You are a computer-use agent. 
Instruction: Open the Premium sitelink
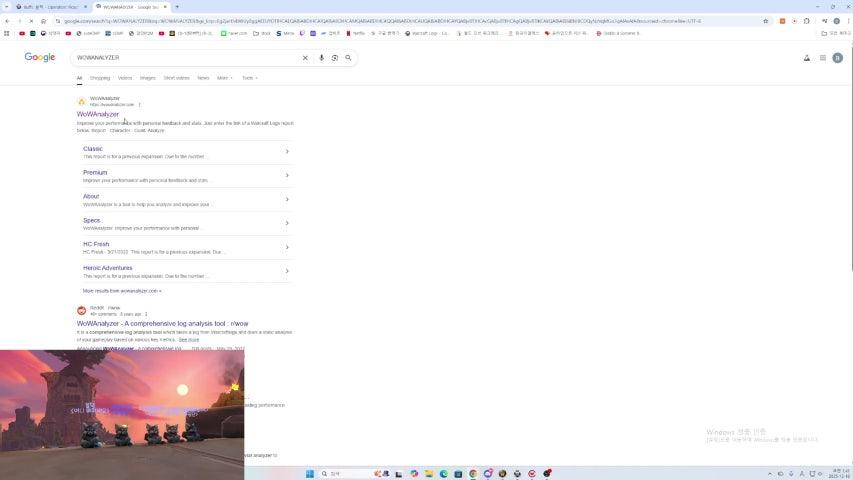point(95,173)
